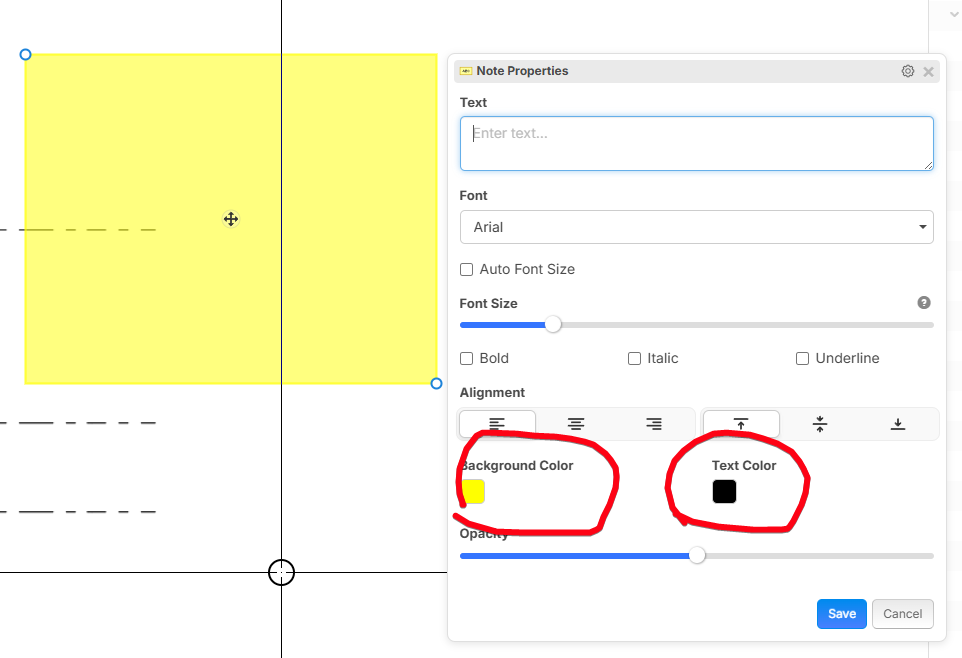962x658 pixels.
Task: Align text to bottom vertically
Action: tap(898, 424)
